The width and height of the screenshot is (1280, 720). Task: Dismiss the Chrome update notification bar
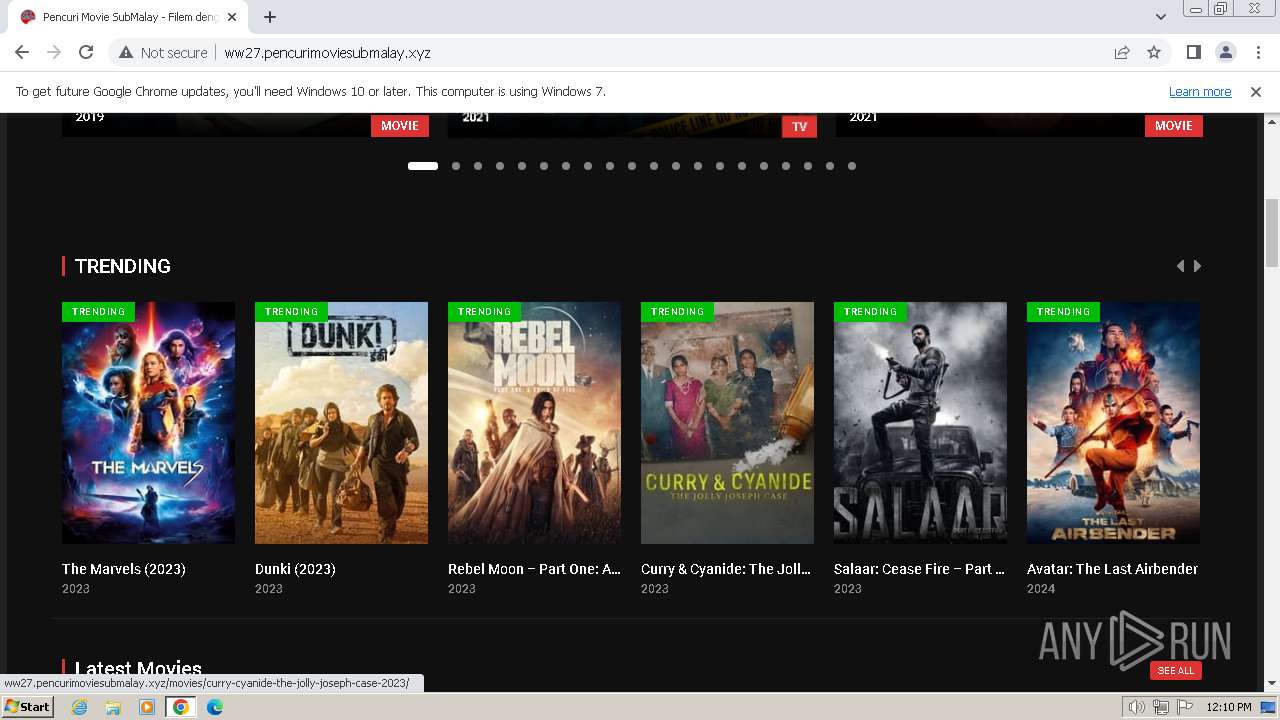[x=1256, y=91]
